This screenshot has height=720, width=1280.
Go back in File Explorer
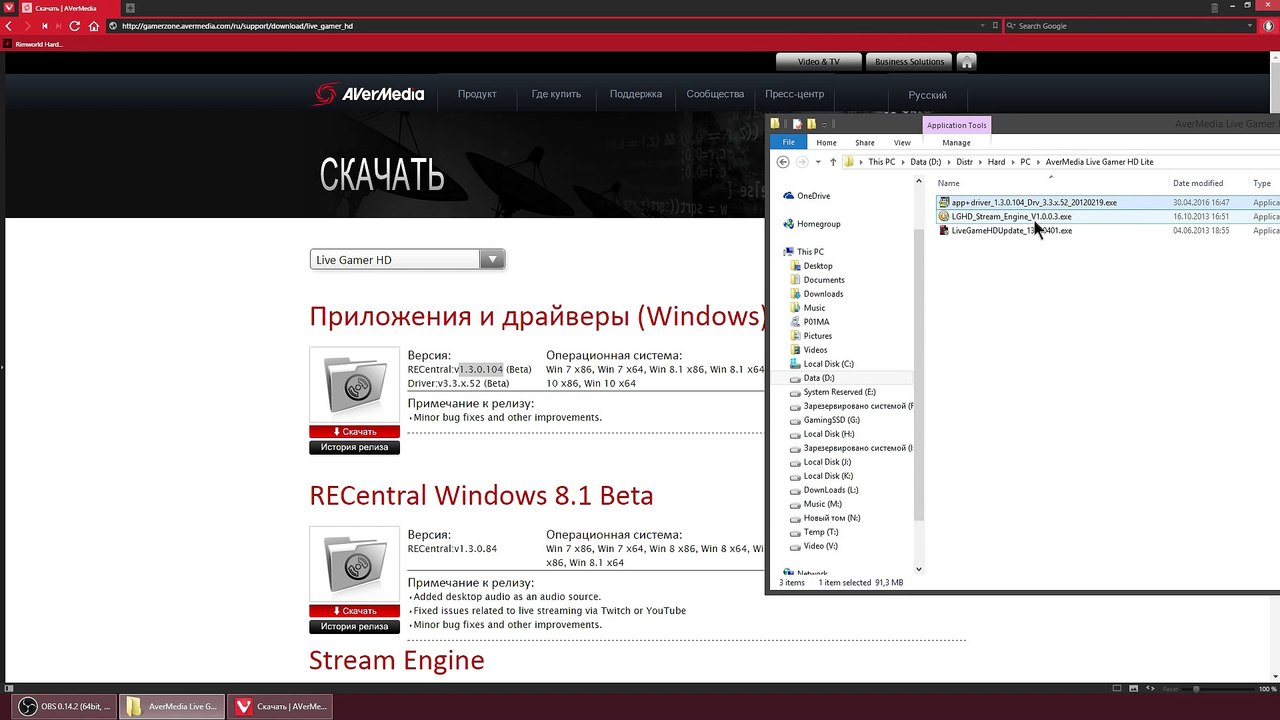(x=783, y=162)
